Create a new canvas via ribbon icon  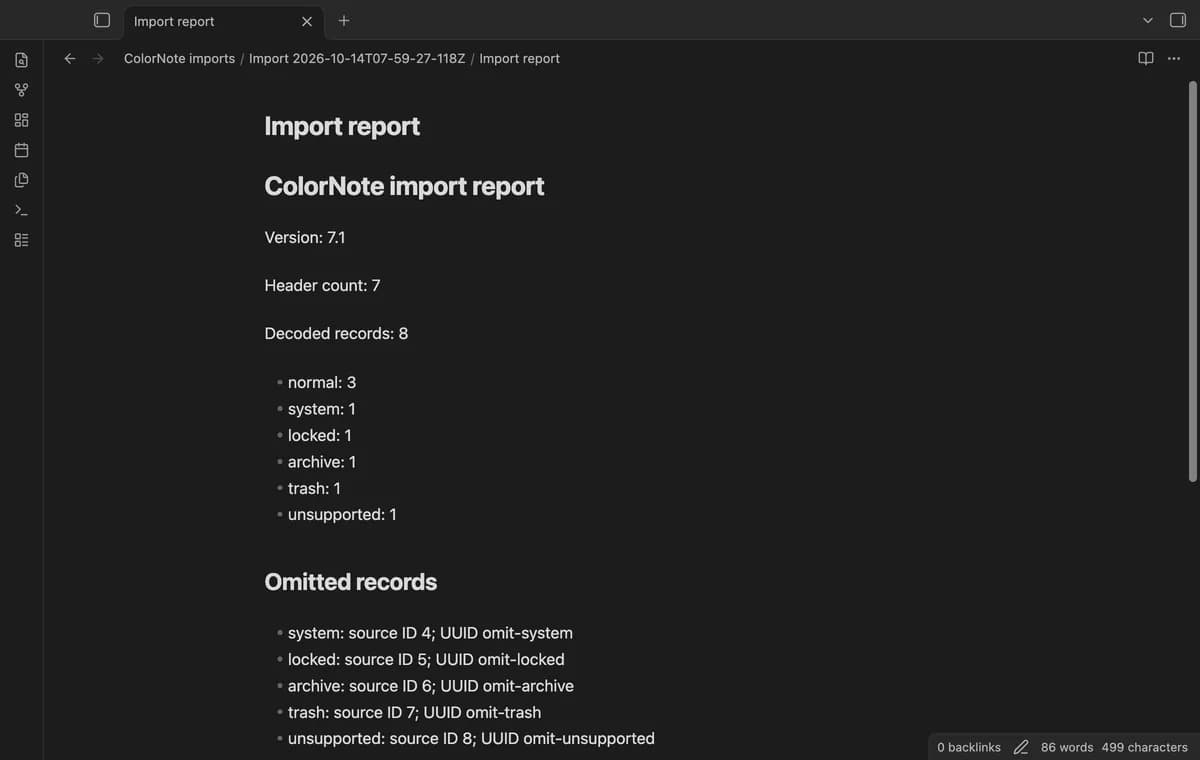click(x=21, y=120)
